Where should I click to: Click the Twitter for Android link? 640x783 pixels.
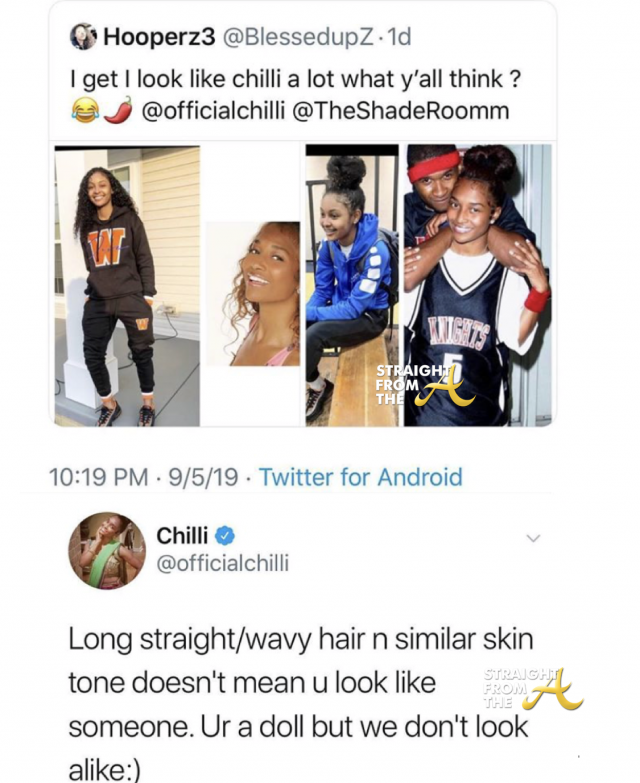coord(361,477)
